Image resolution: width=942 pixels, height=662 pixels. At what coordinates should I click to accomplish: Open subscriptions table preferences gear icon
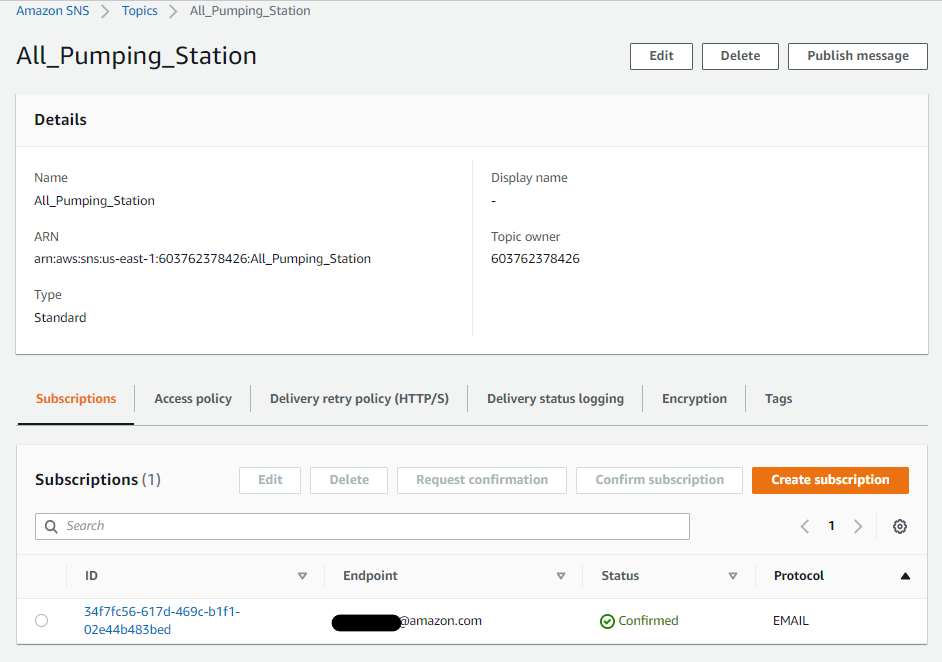click(899, 526)
